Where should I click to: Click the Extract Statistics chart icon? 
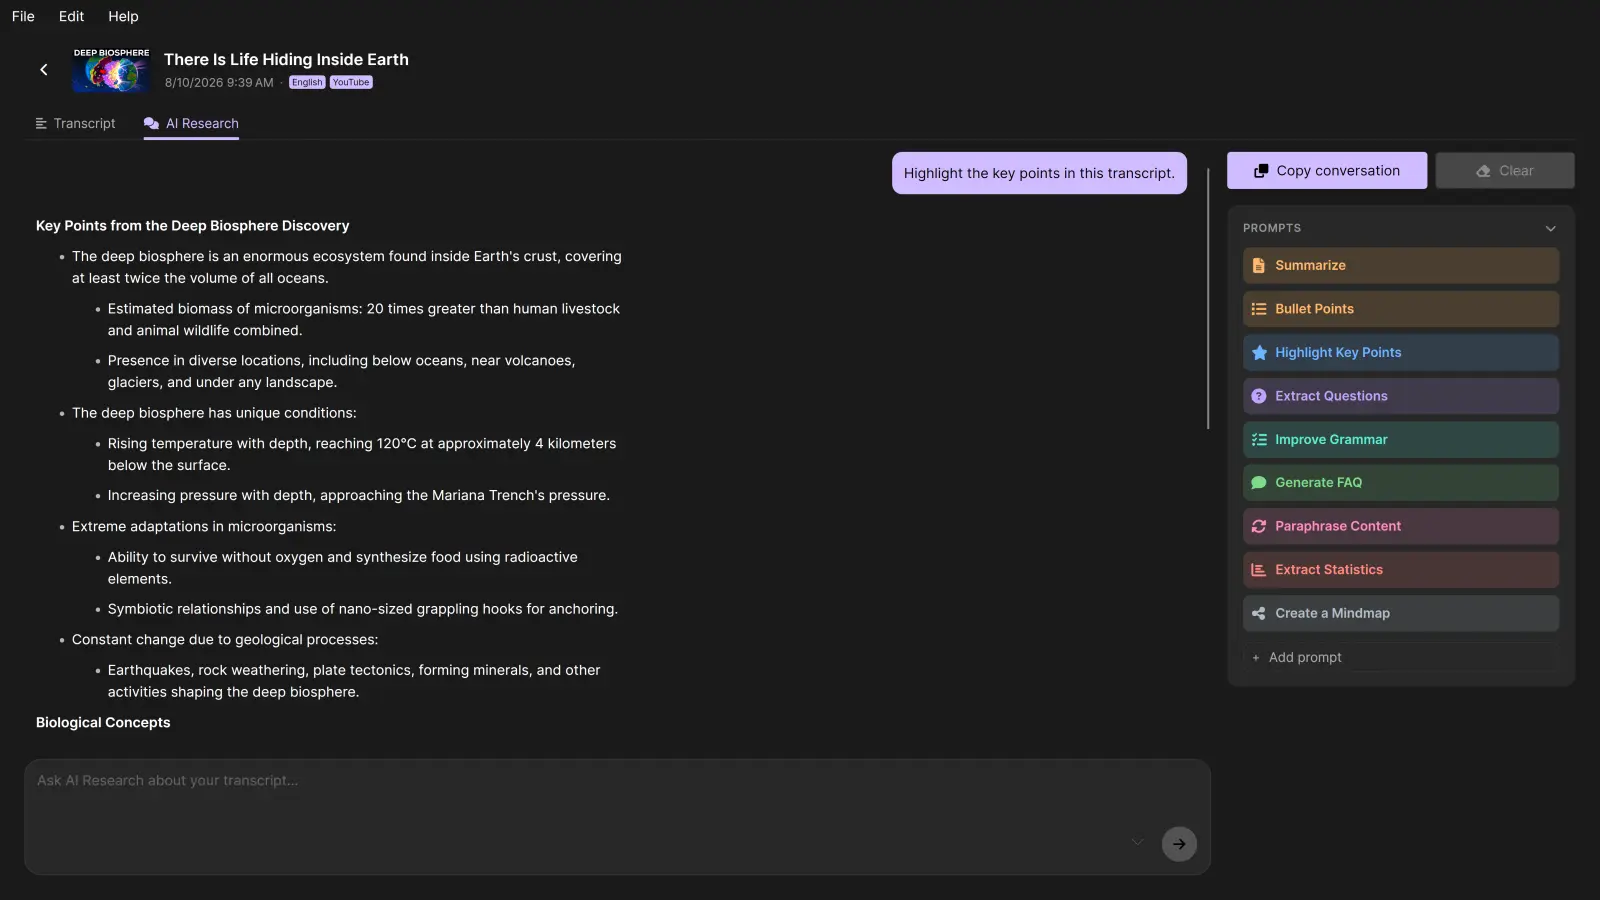(x=1259, y=570)
